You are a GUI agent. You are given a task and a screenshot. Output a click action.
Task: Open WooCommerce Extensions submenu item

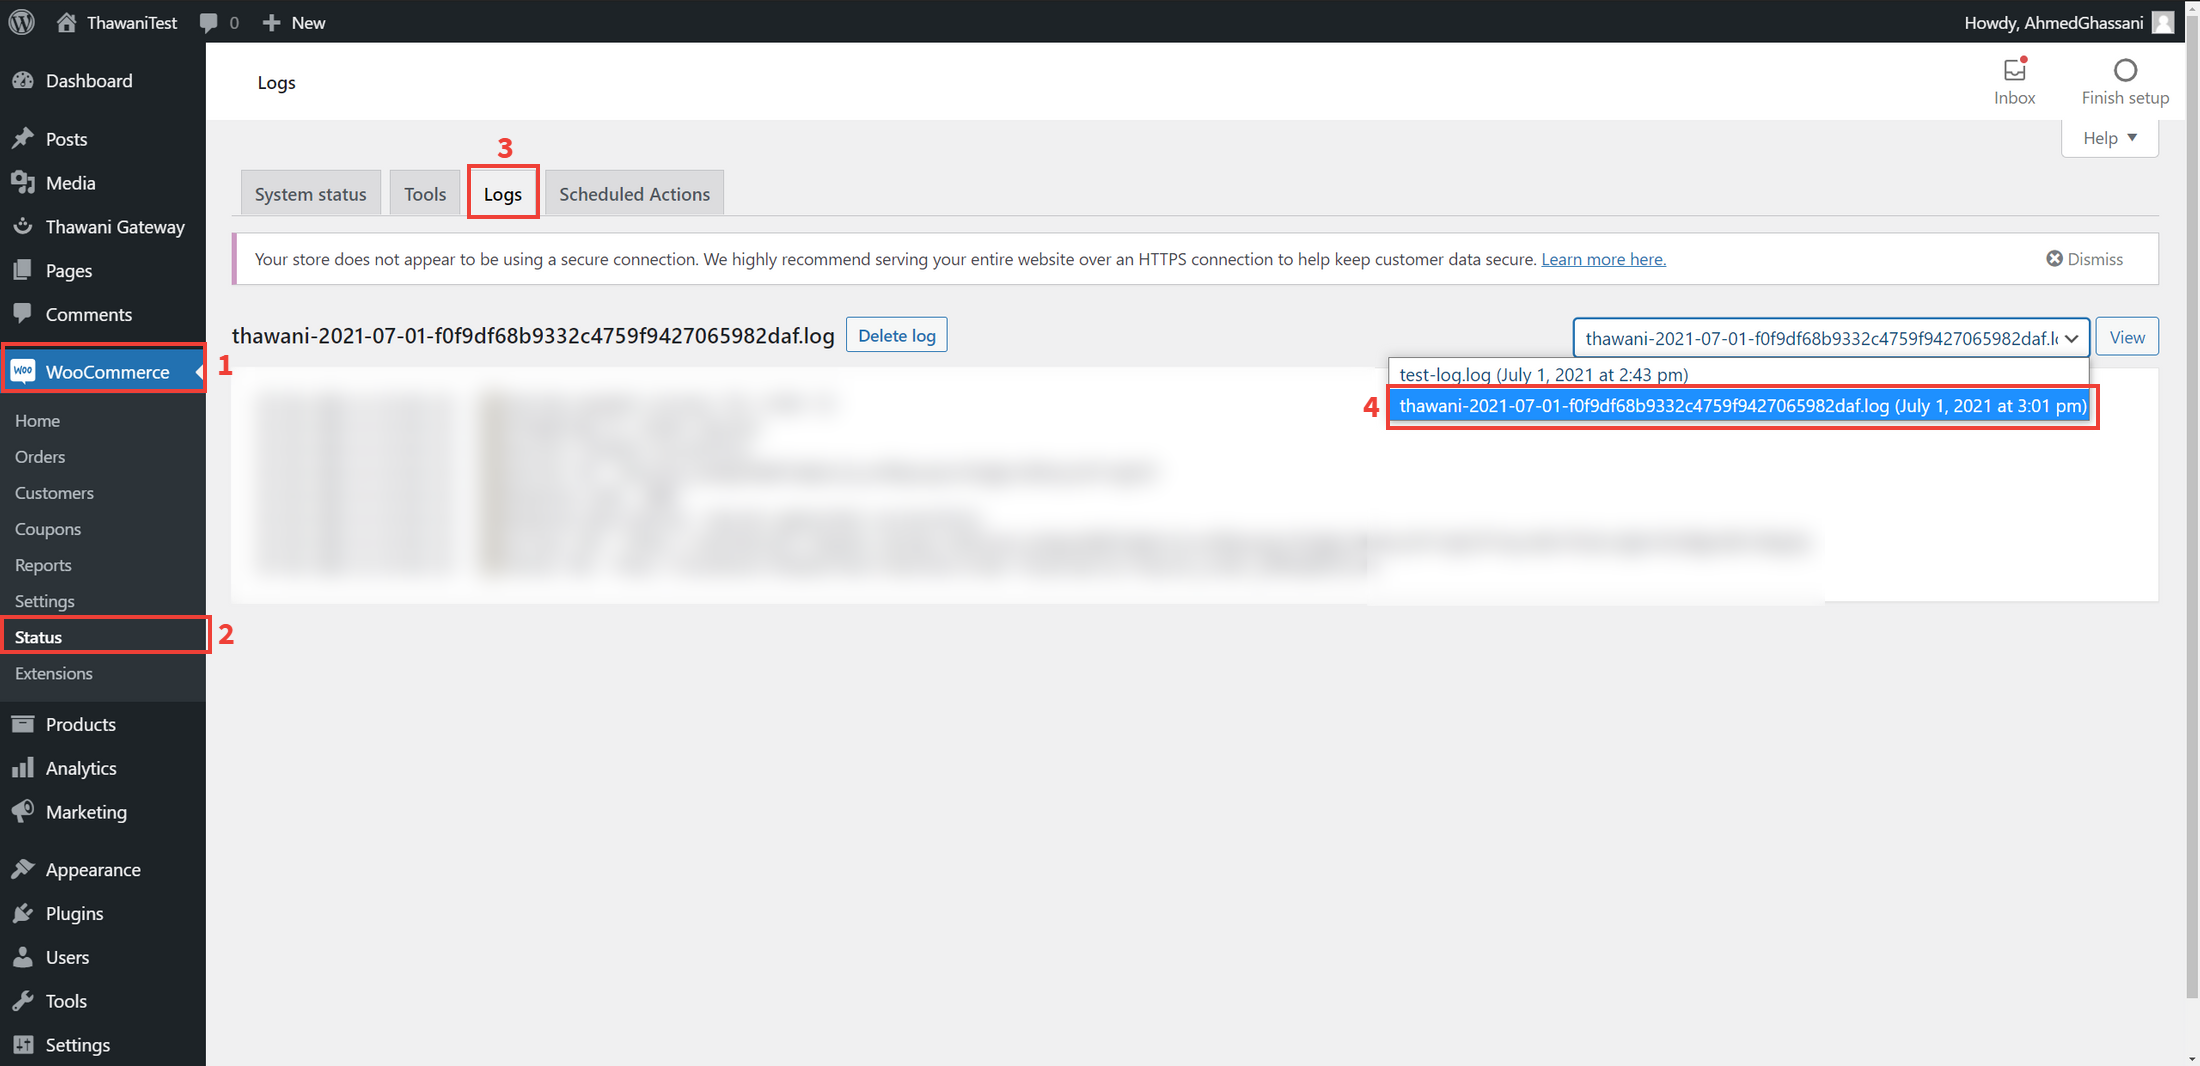[x=54, y=673]
